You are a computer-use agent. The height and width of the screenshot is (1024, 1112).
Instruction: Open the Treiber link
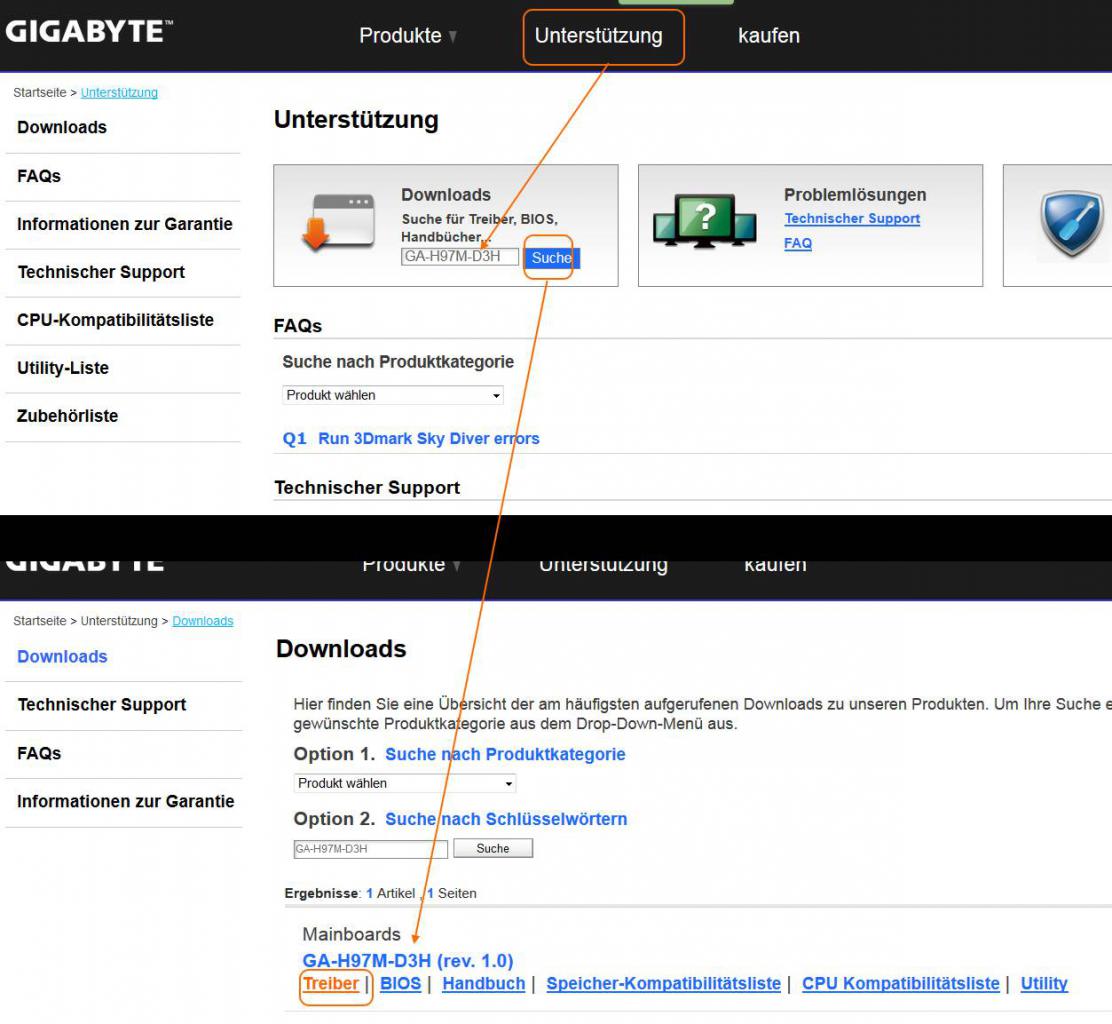(330, 984)
